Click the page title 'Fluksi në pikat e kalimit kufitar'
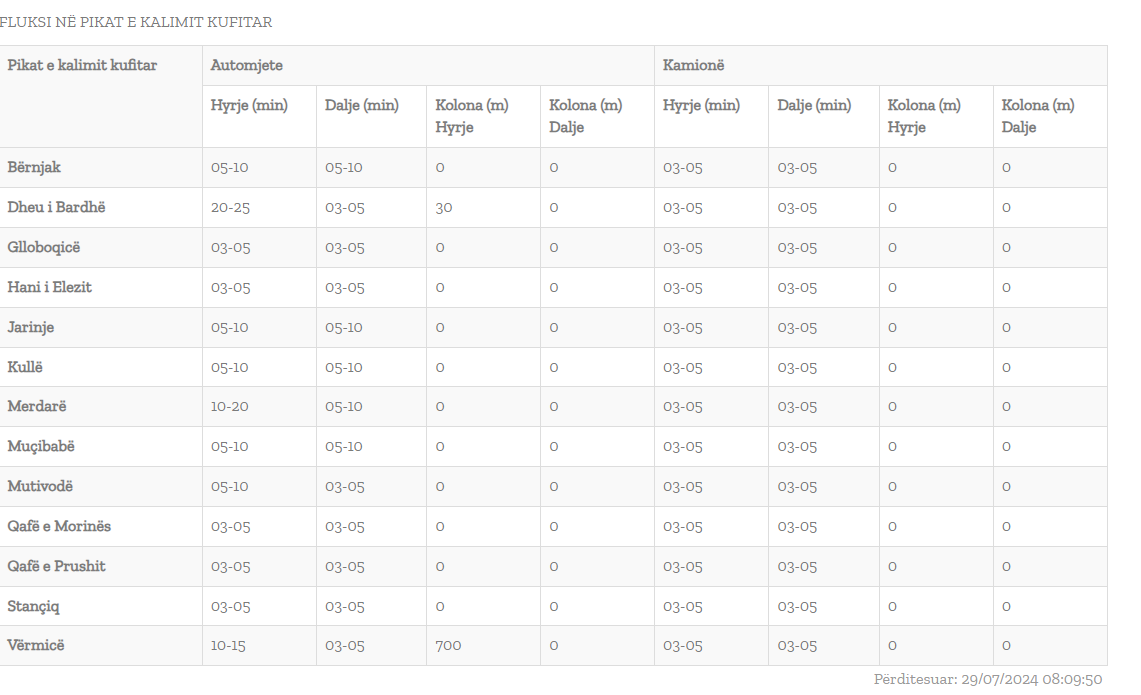1141x695 pixels. coord(136,22)
